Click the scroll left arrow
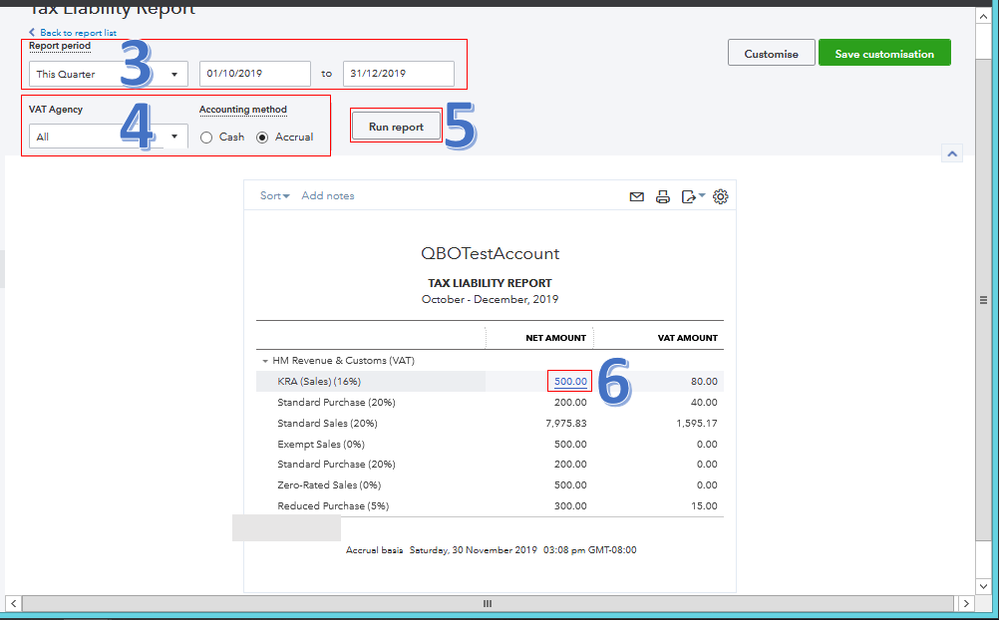 [13, 603]
